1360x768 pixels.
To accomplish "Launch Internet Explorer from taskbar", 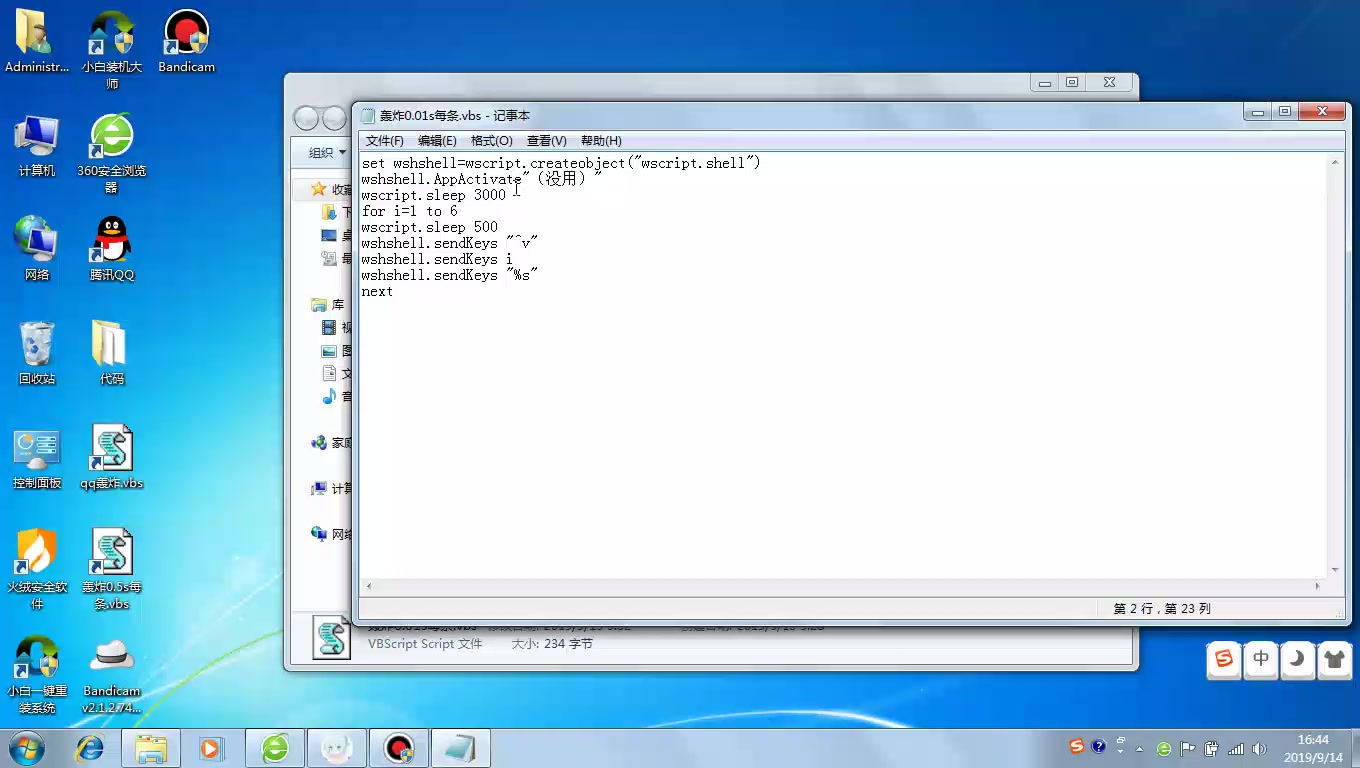I will point(90,747).
